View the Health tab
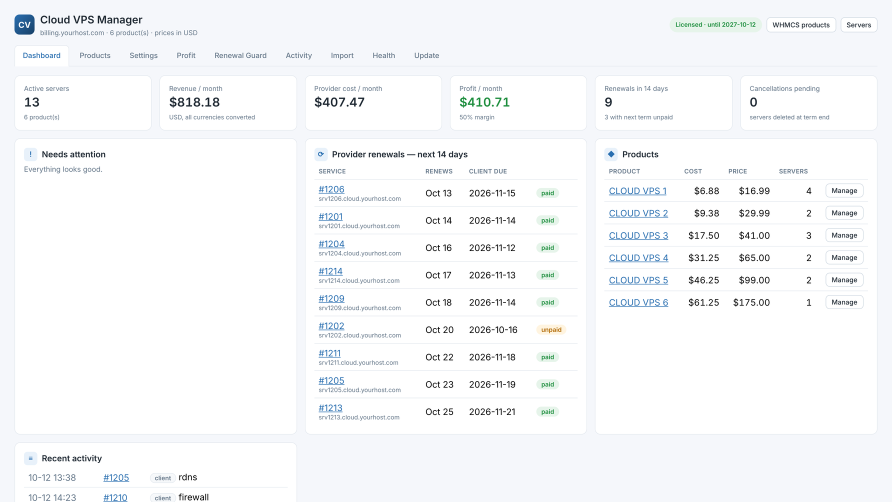 pyautogui.click(x=384, y=56)
